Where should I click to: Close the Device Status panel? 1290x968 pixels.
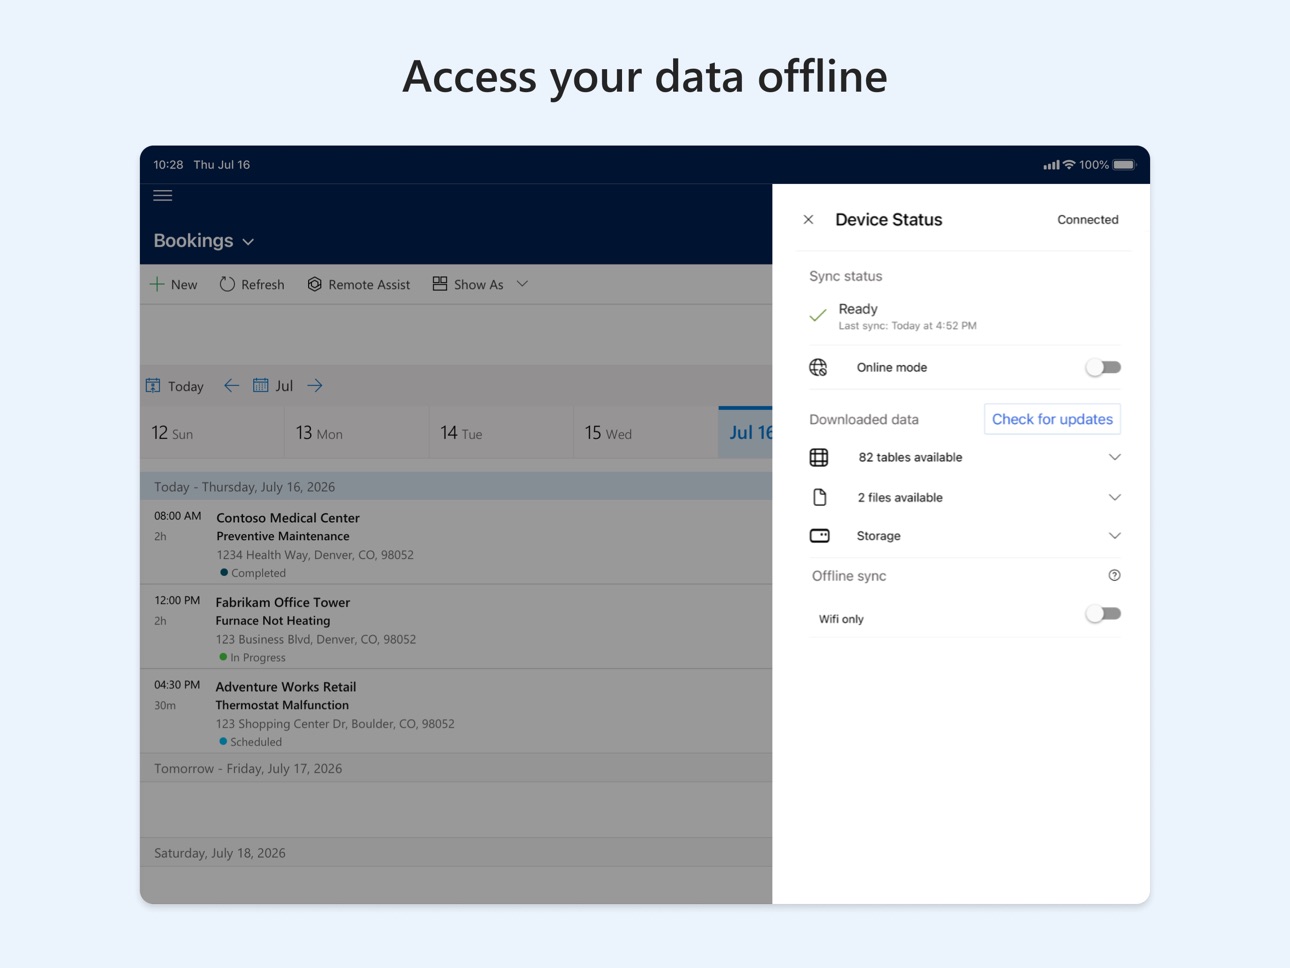click(x=808, y=220)
